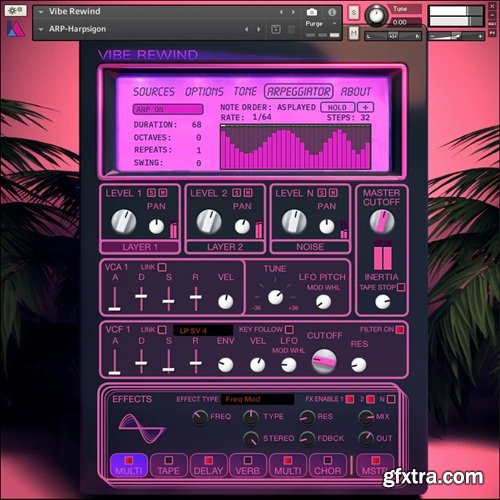
Task: Solo Level N noise S icon
Action: tap(322, 193)
